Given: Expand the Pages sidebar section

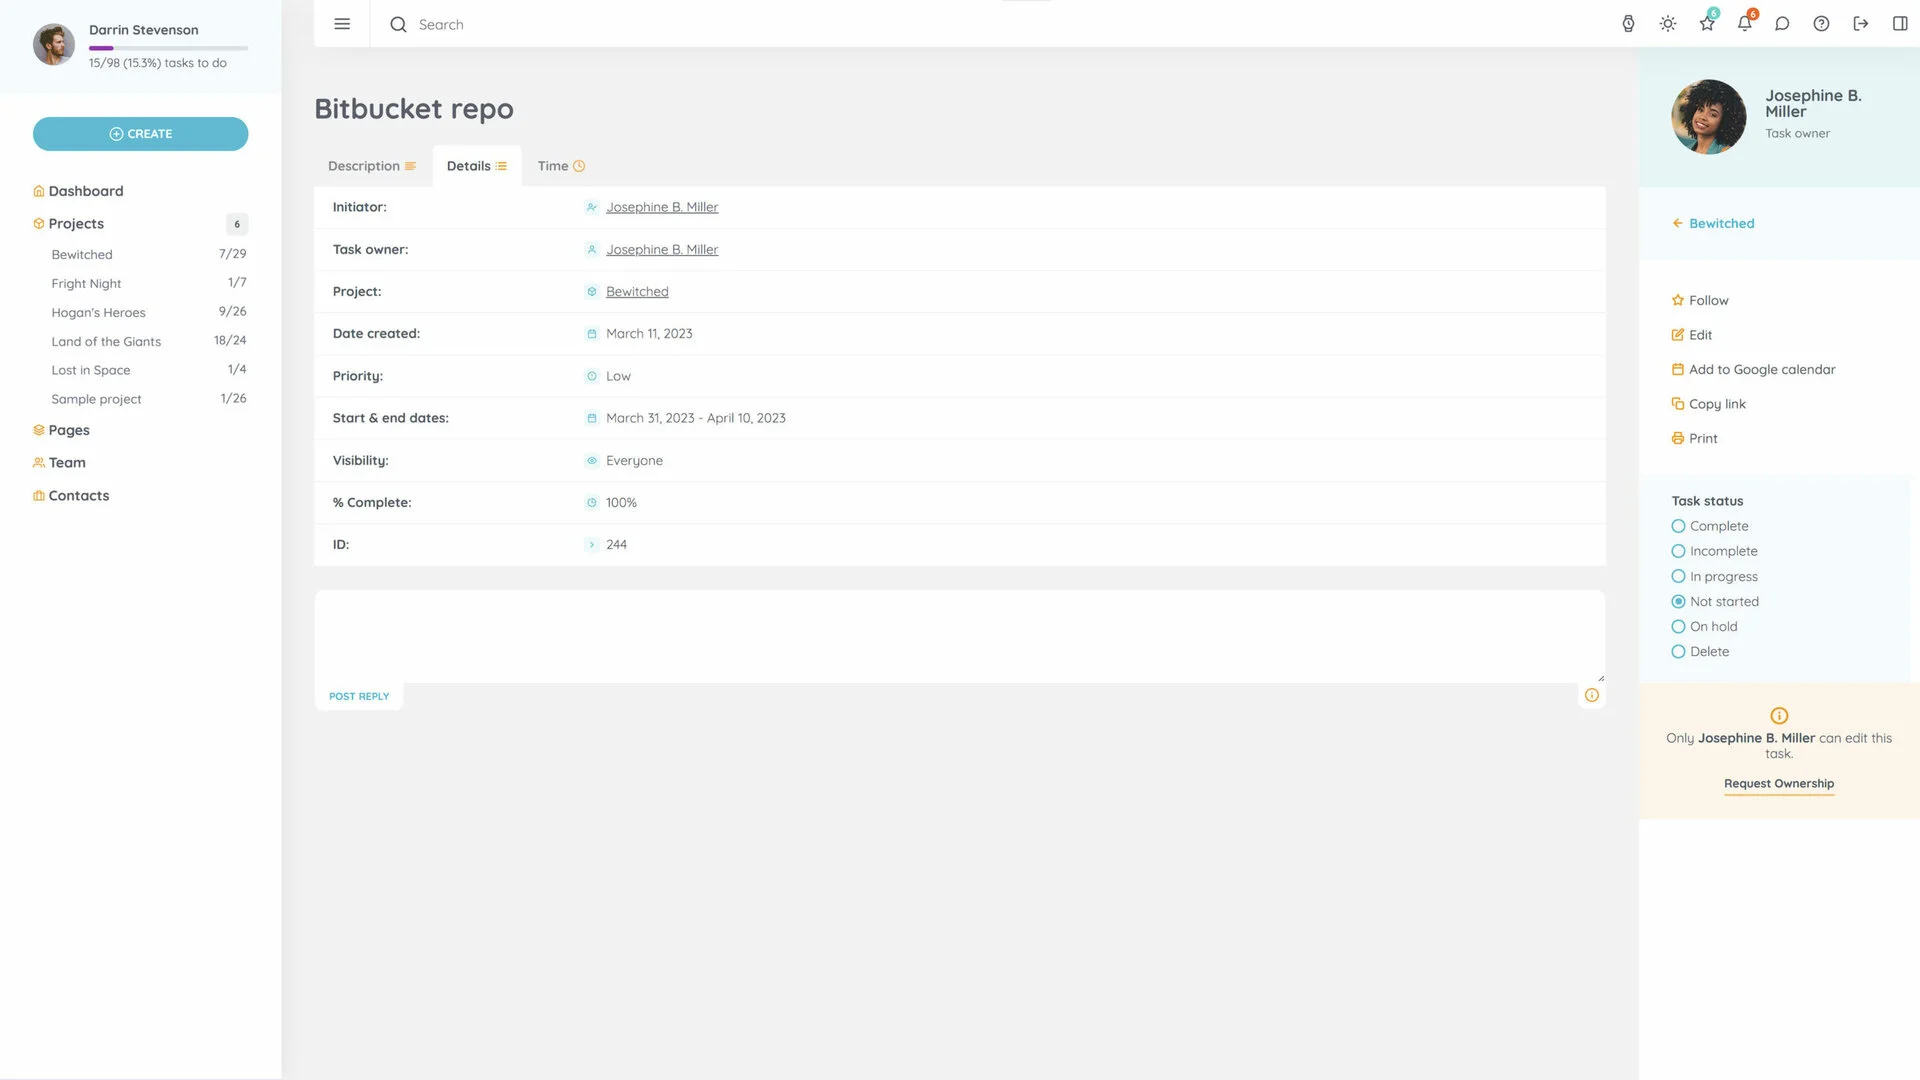Looking at the screenshot, I should pyautogui.click(x=69, y=430).
